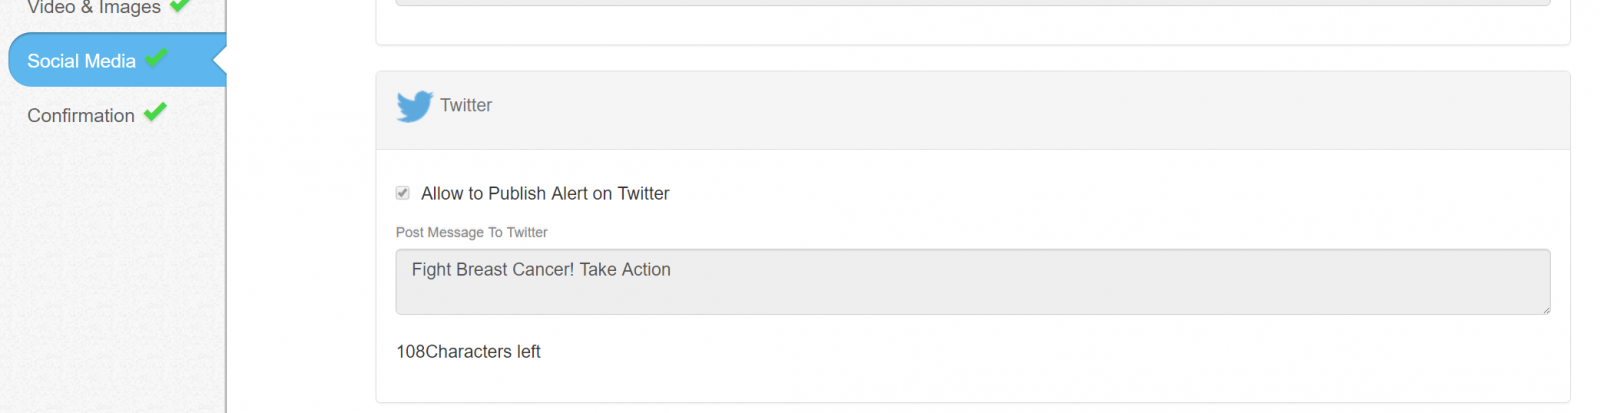Click the 'Fight Breast Cancer! Take Action' text

(x=541, y=270)
